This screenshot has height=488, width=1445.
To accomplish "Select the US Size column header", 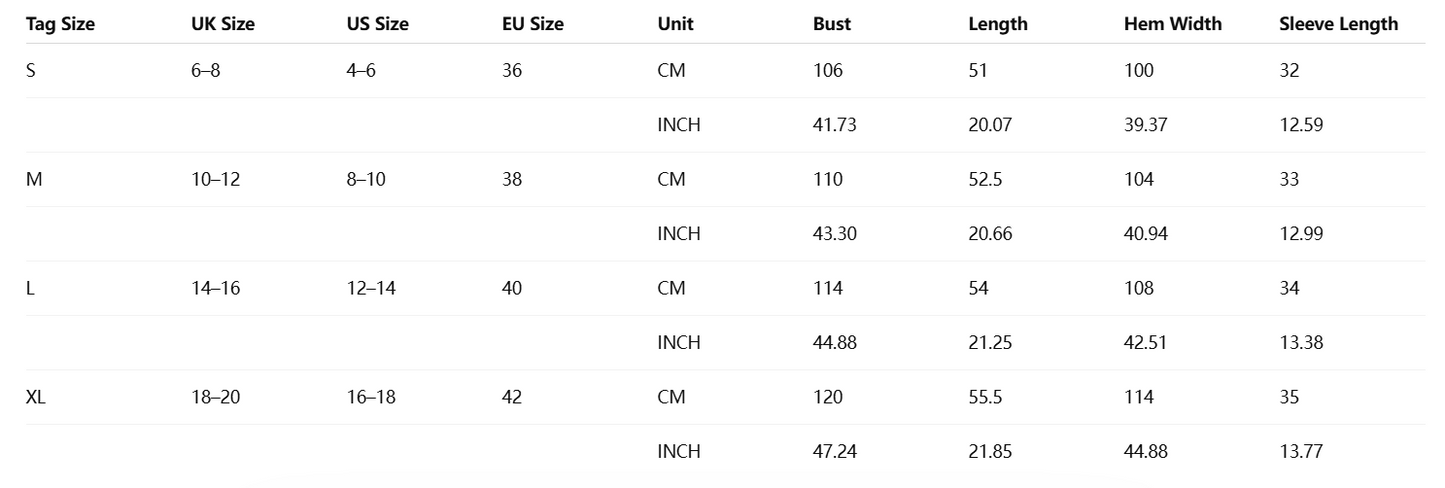I will [377, 24].
